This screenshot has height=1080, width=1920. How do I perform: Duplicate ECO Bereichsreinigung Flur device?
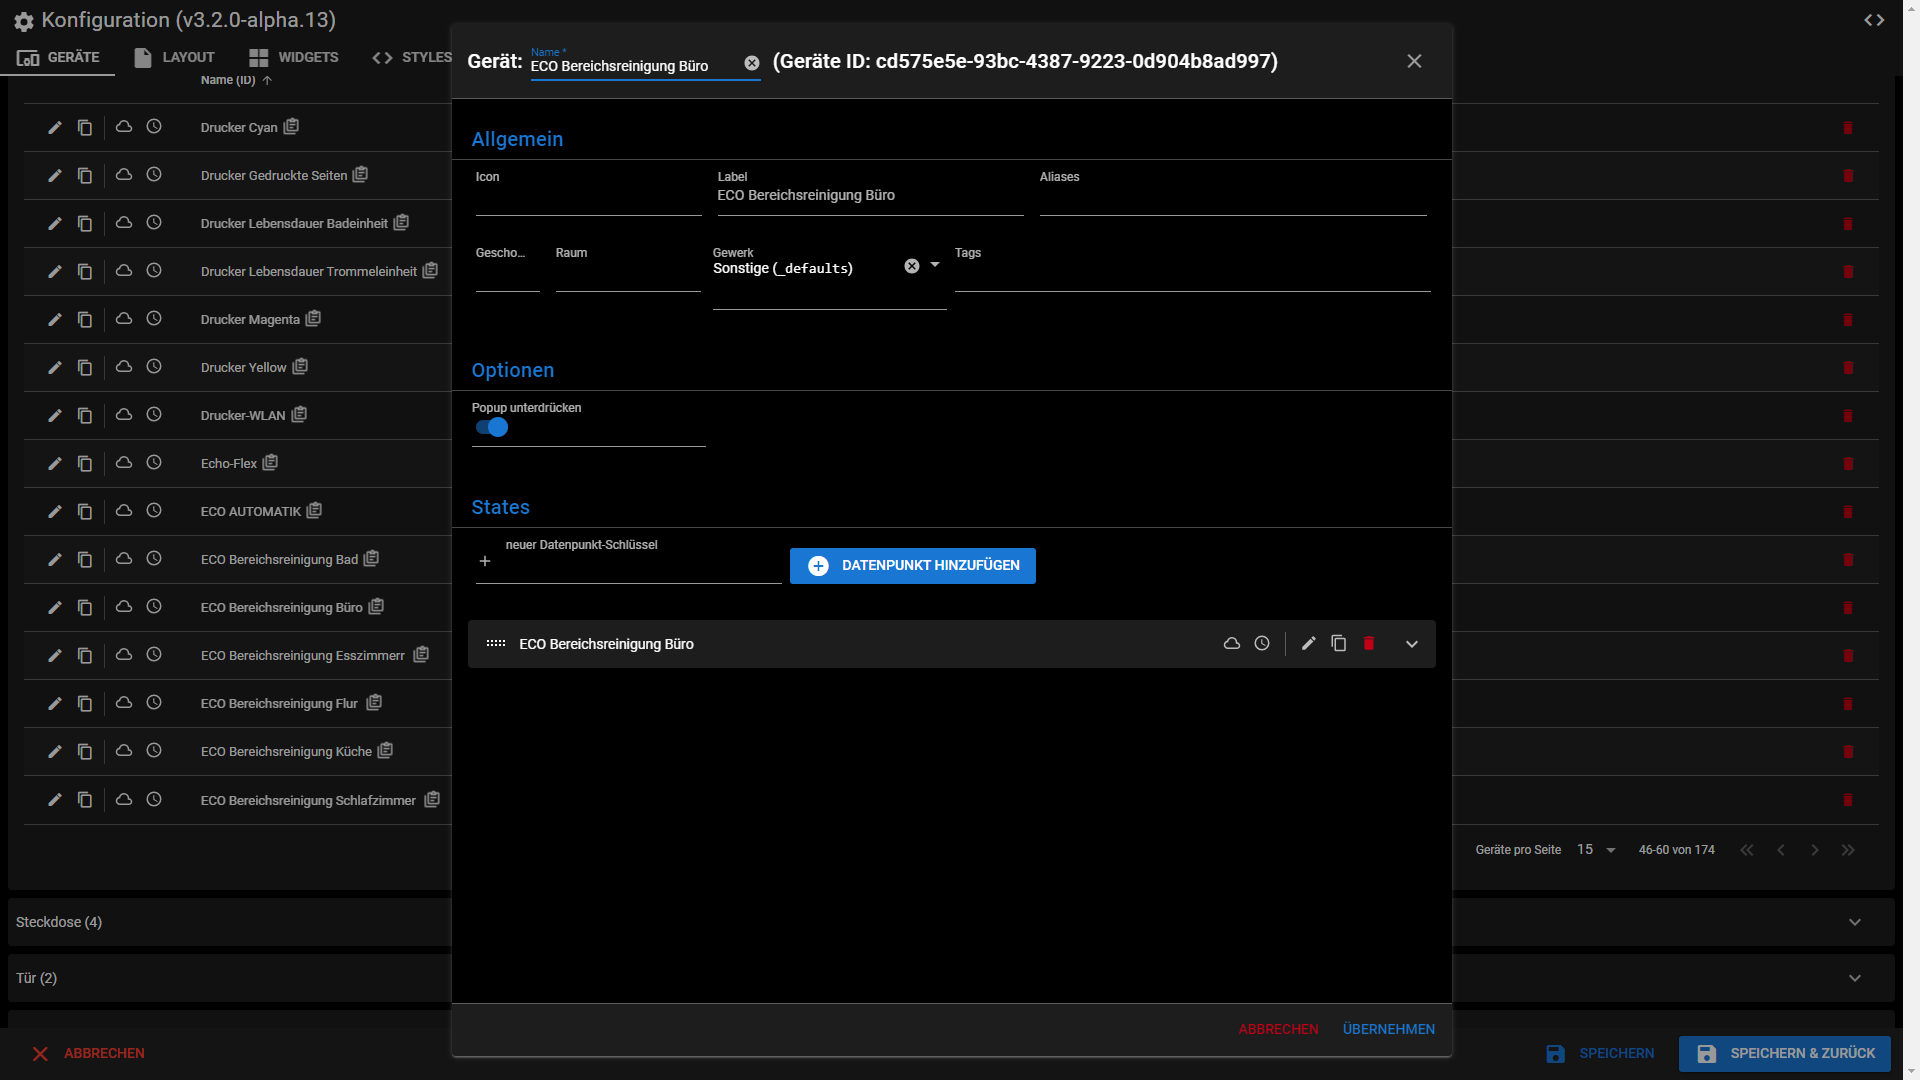click(85, 703)
